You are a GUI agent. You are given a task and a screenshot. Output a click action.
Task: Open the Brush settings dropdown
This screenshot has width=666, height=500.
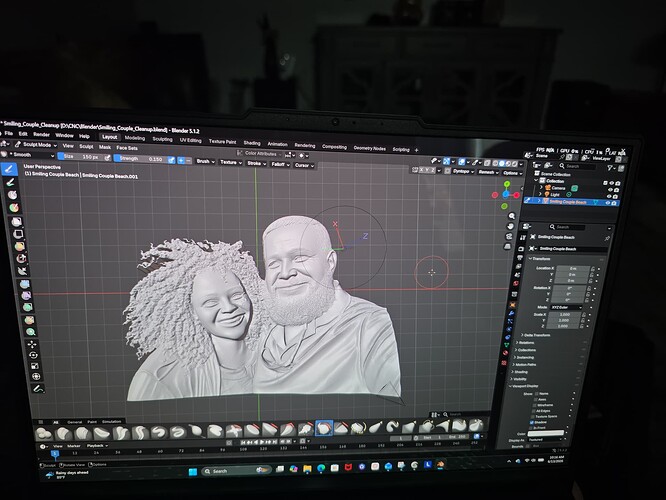206,161
